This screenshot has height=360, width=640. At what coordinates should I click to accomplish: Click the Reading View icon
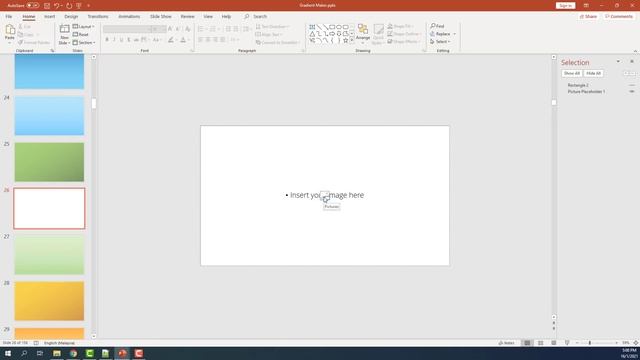coord(553,343)
